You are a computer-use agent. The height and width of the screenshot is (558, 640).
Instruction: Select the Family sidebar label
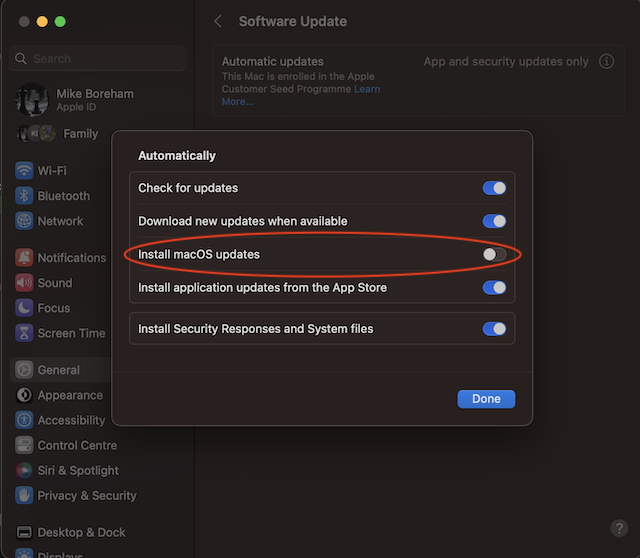pyautogui.click(x=81, y=134)
